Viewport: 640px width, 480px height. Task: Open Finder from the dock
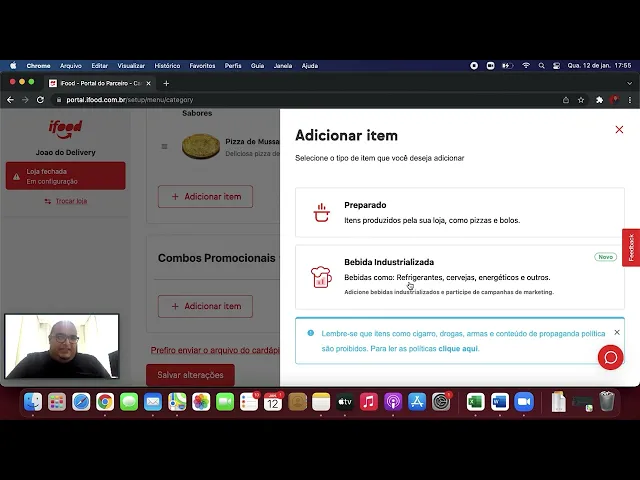click(33, 402)
